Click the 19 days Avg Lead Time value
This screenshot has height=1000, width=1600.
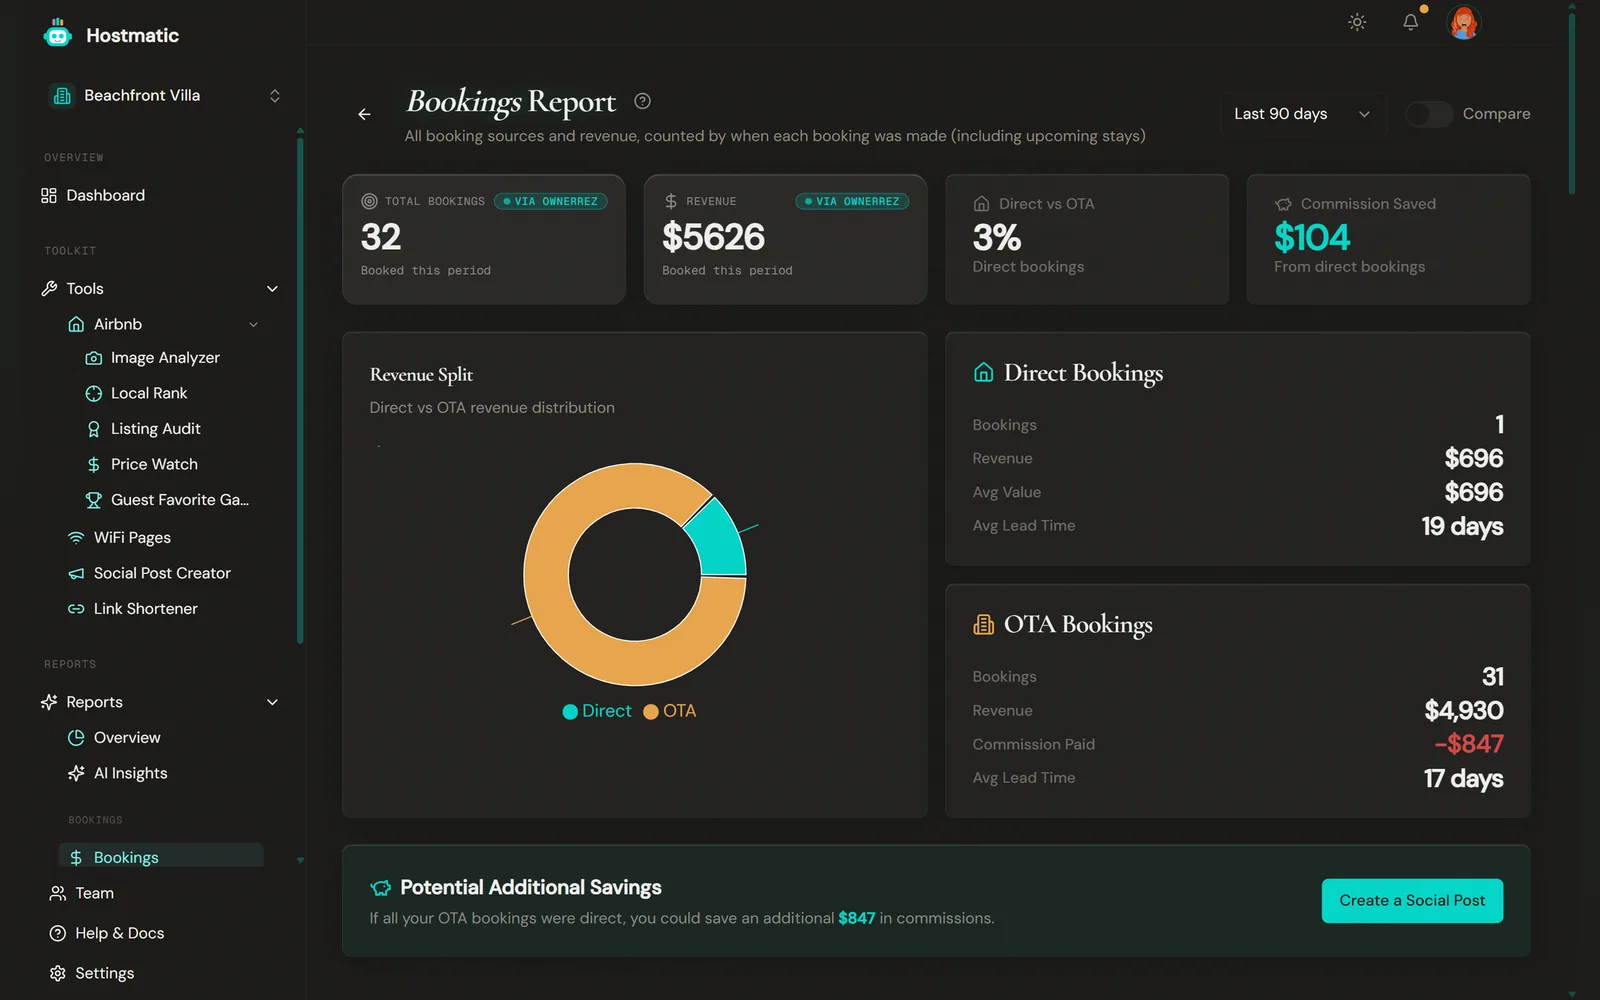tap(1462, 526)
